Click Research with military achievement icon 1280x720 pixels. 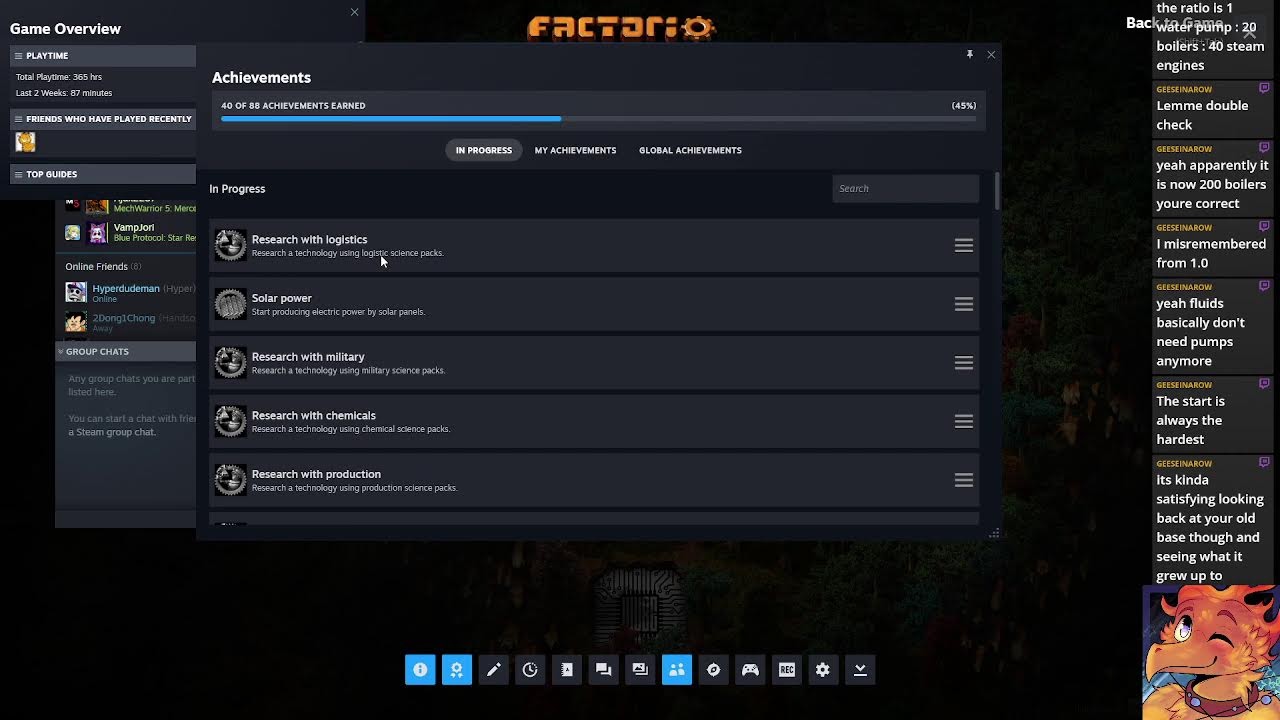(230, 362)
